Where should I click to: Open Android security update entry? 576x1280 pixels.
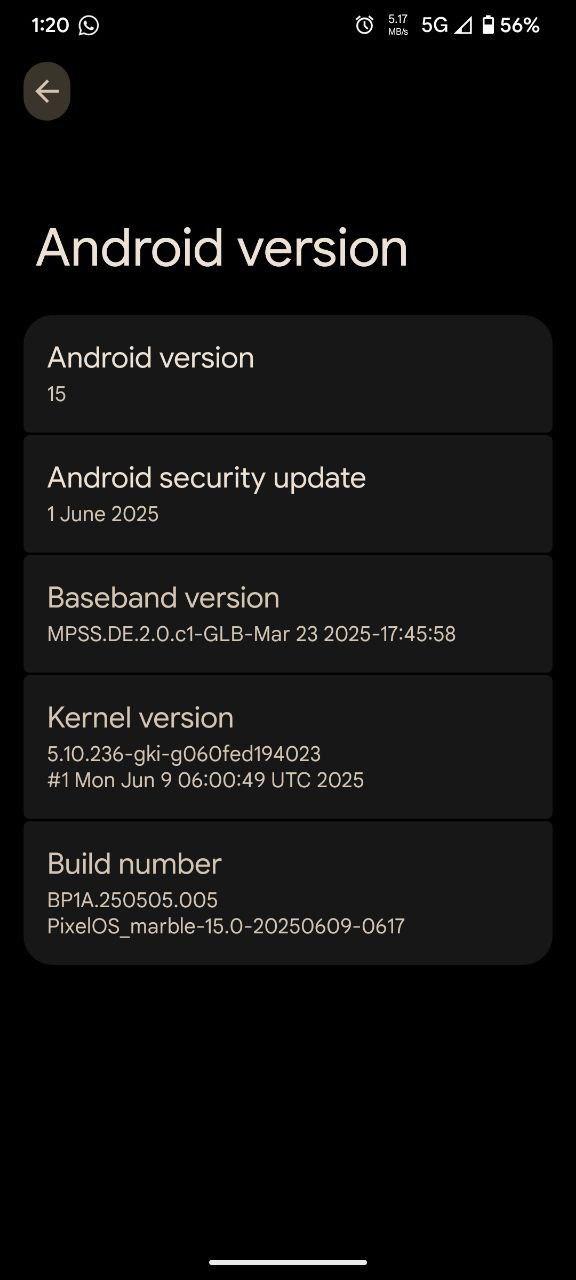pyautogui.click(x=288, y=494)
